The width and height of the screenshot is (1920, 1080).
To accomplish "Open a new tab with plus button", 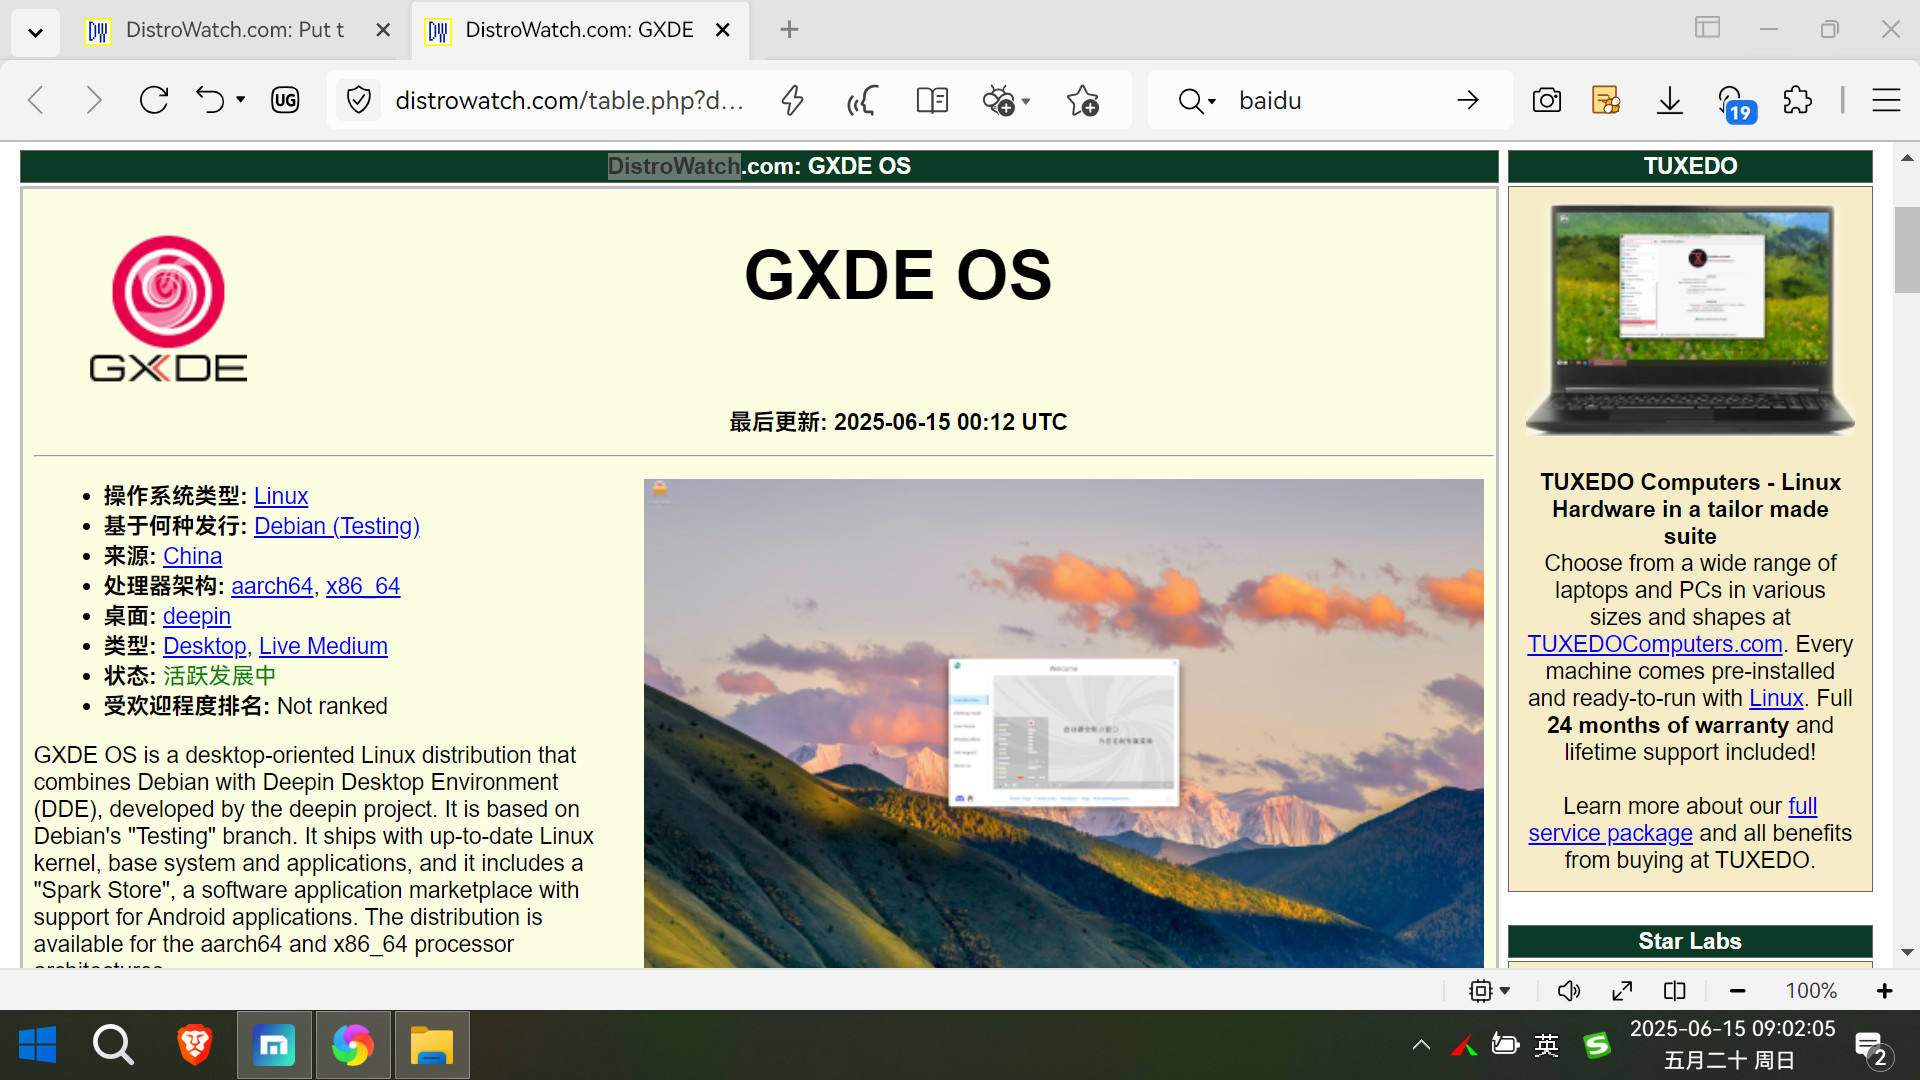I will 789,30.
